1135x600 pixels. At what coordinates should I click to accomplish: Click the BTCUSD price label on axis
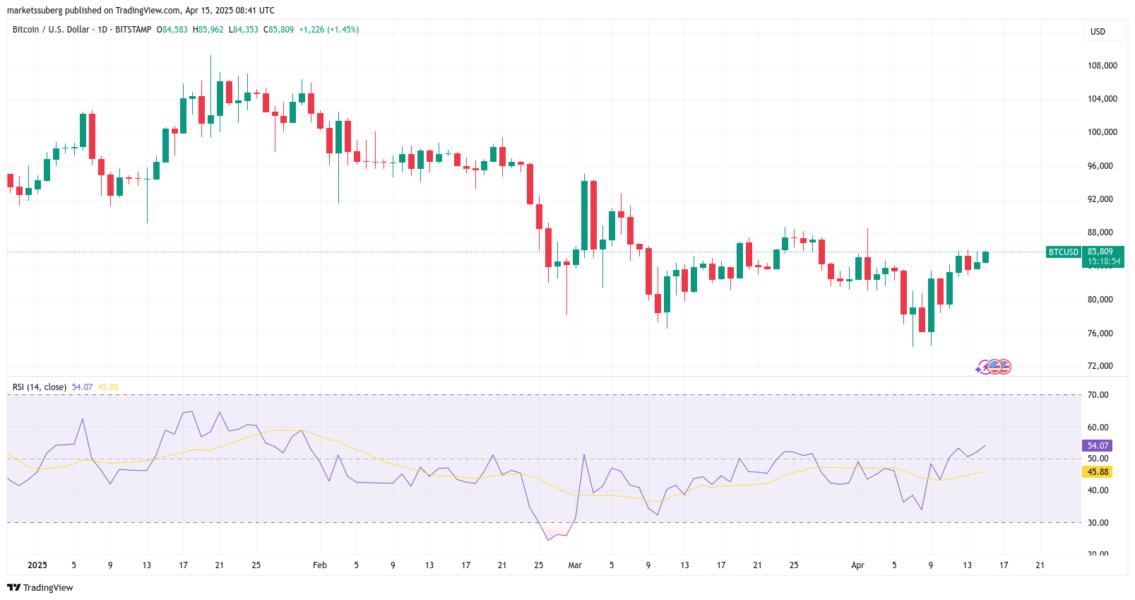tap(1063, 252)
